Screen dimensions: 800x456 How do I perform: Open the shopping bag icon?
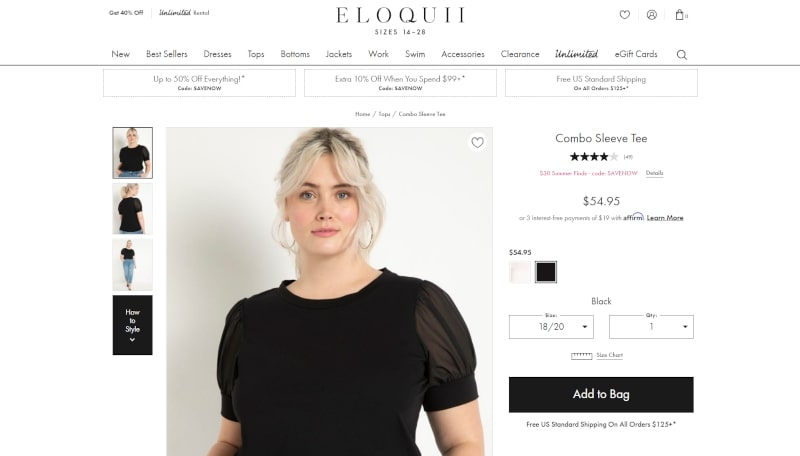(680, 15)
